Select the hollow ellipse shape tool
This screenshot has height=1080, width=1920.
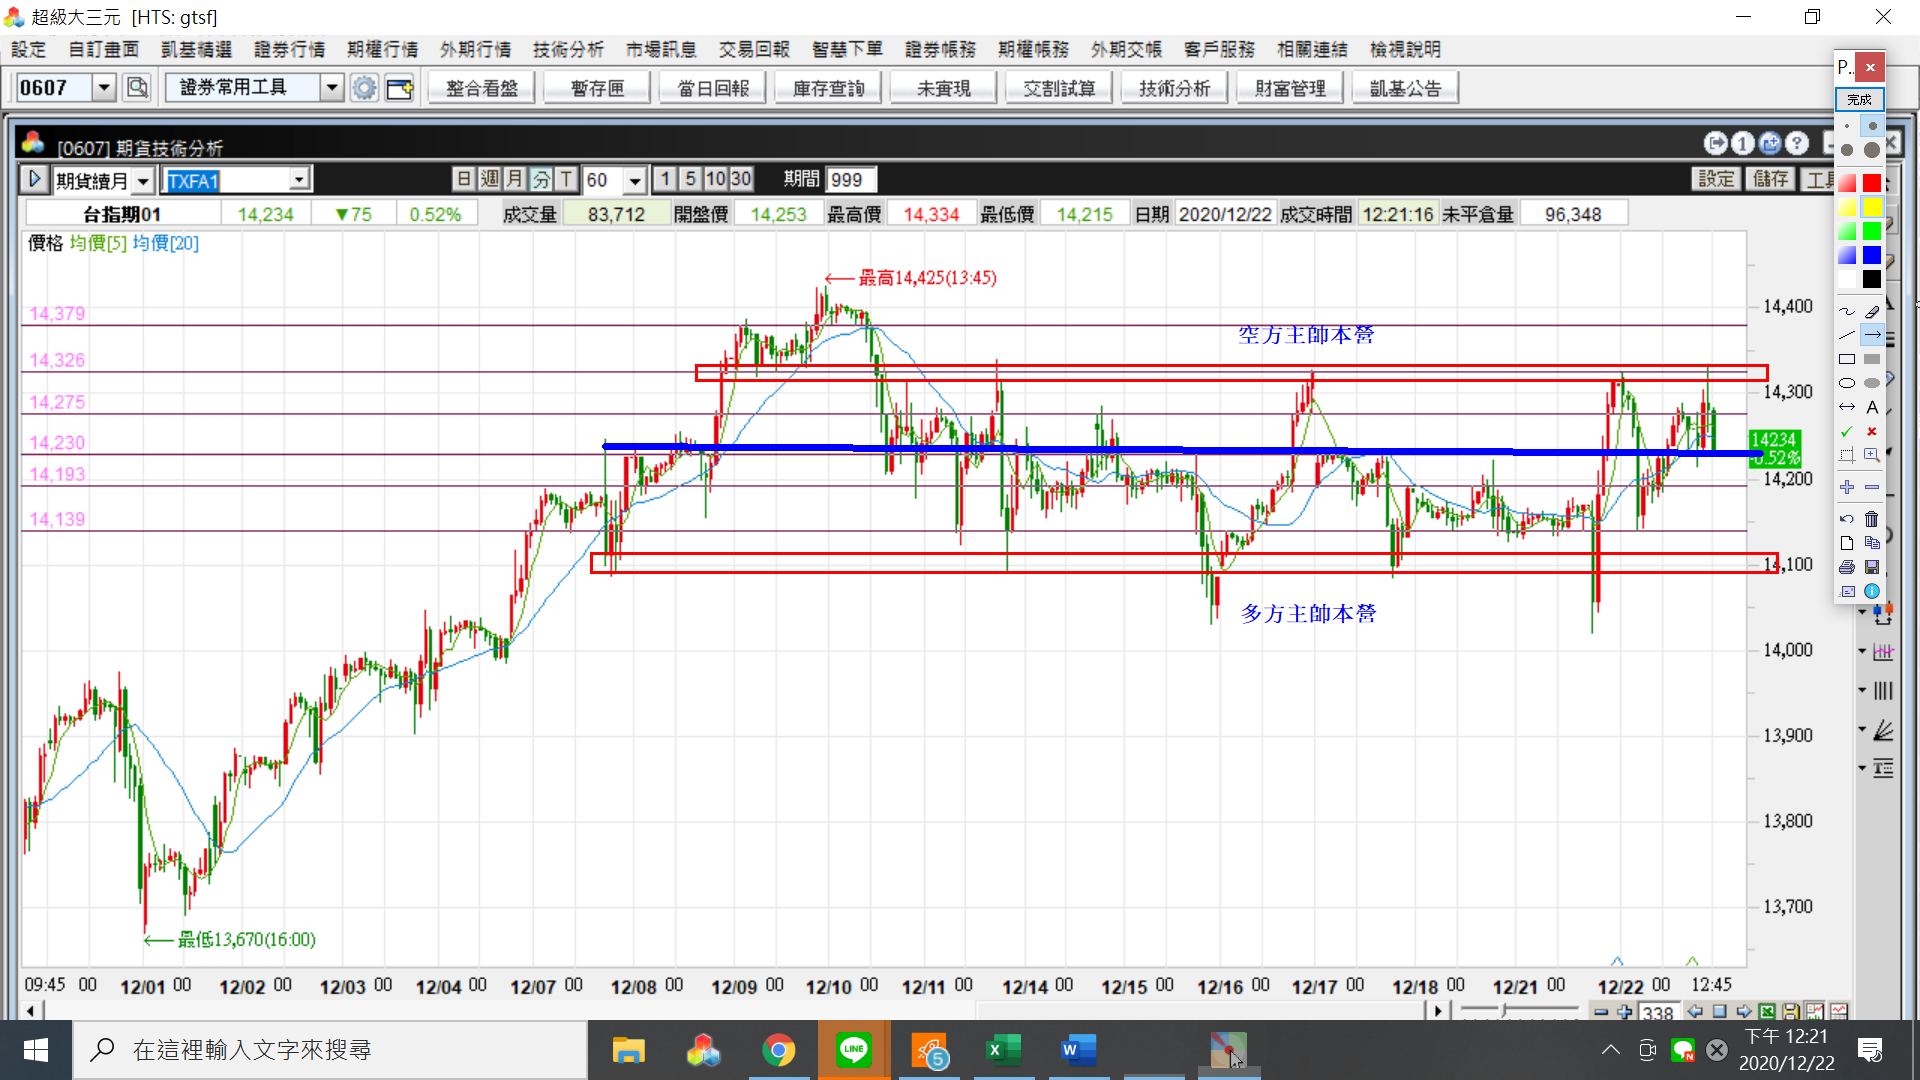pyautogui.click(x=1847, y=383)
